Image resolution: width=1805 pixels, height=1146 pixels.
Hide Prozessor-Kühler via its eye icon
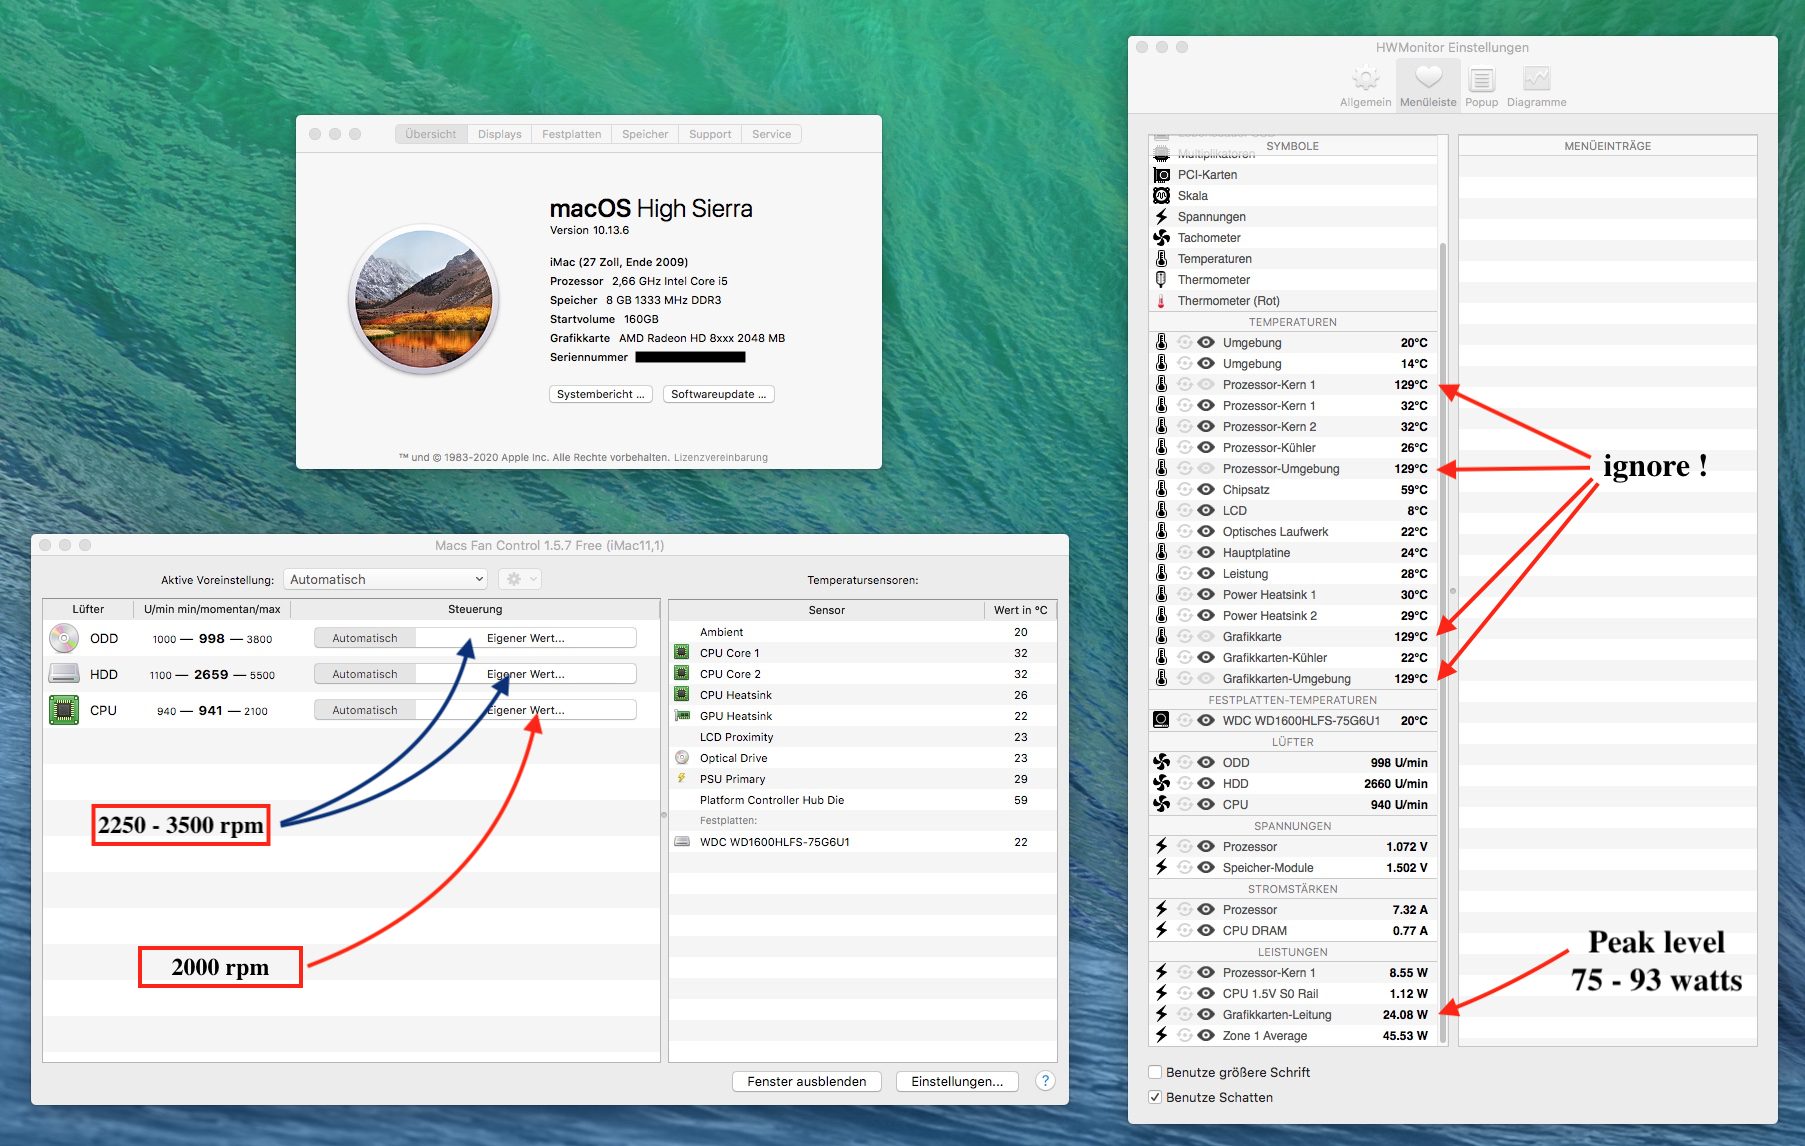[1206, 447]
